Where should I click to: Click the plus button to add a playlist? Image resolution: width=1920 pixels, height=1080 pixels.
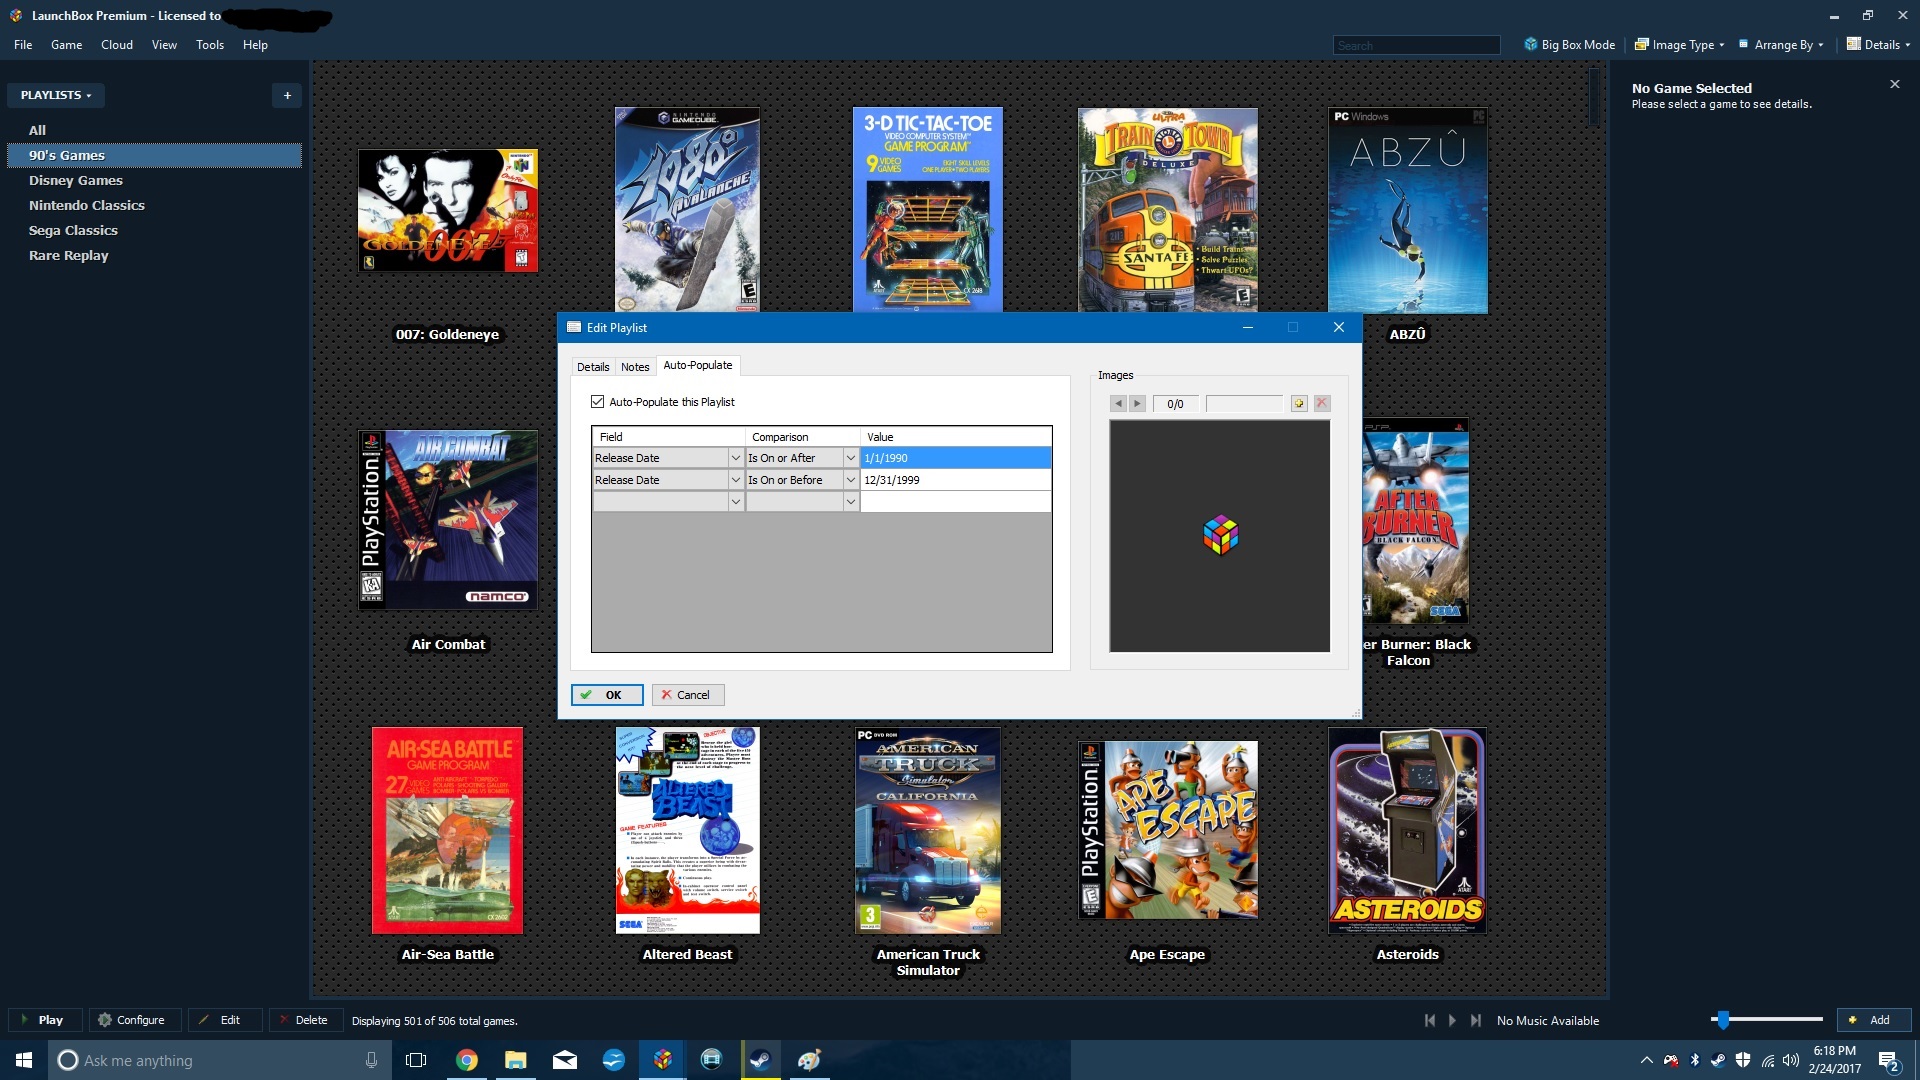click(287, 95)
